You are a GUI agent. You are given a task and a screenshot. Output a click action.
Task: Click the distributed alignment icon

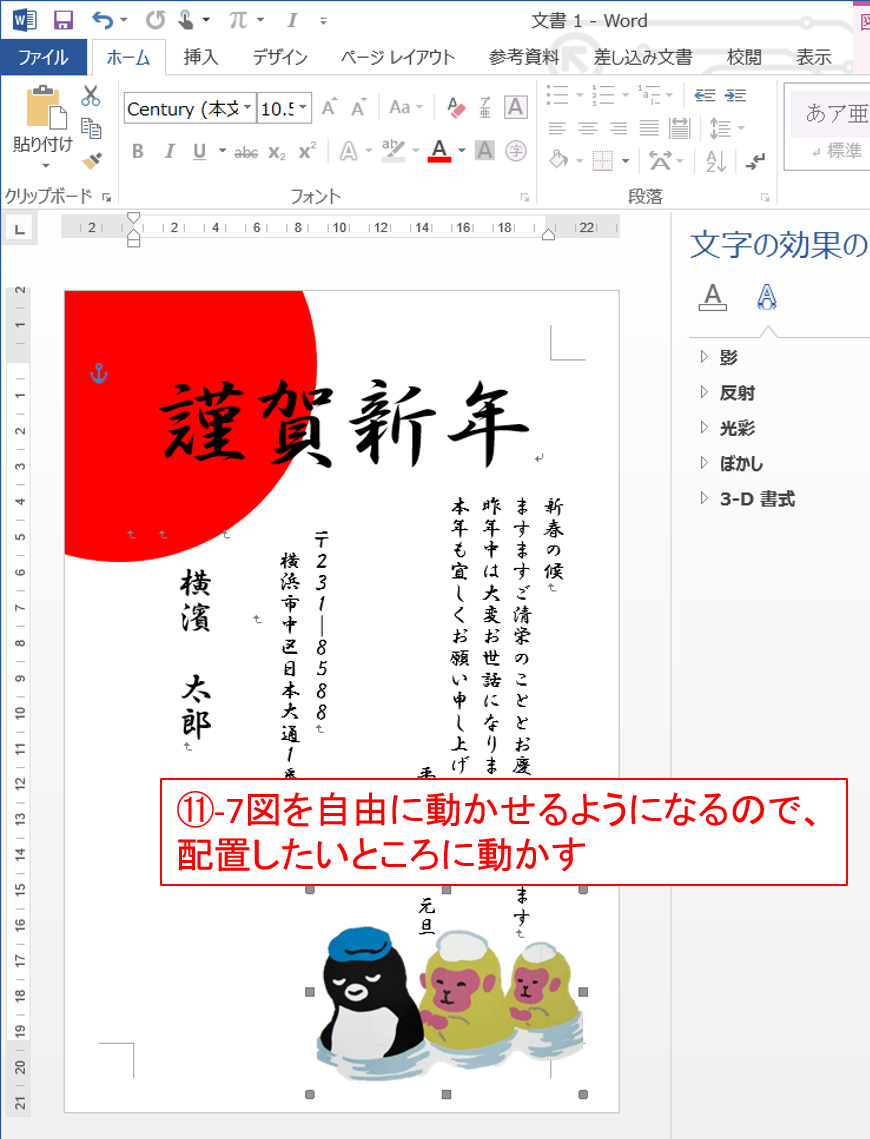pyautogui.click(x=680, y=129)
